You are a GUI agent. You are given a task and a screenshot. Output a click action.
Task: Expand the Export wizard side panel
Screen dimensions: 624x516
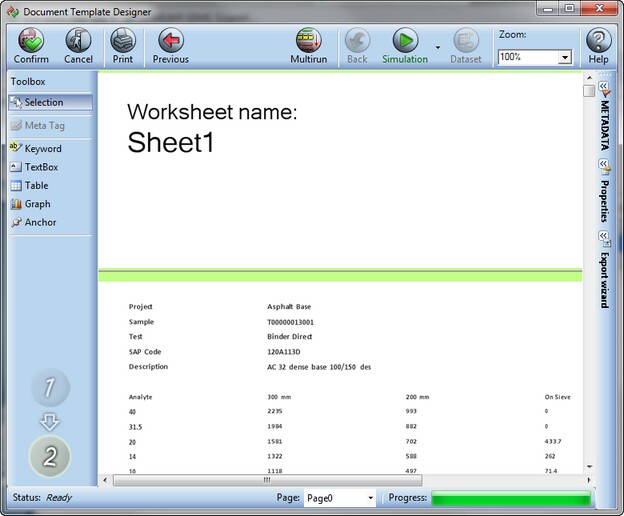point(604,270)
